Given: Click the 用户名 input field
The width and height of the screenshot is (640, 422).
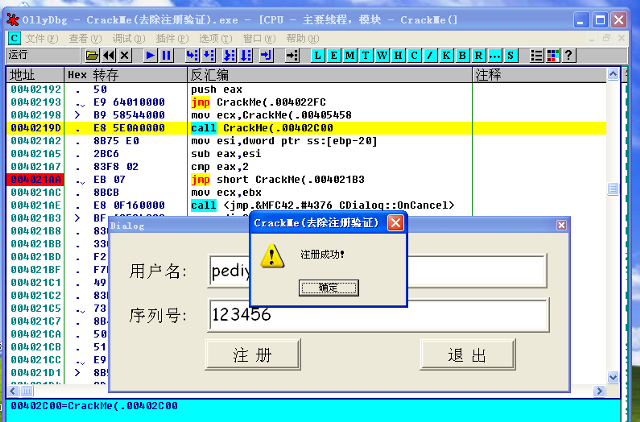Looking at the screenshot, I should (x=377, y=271).
